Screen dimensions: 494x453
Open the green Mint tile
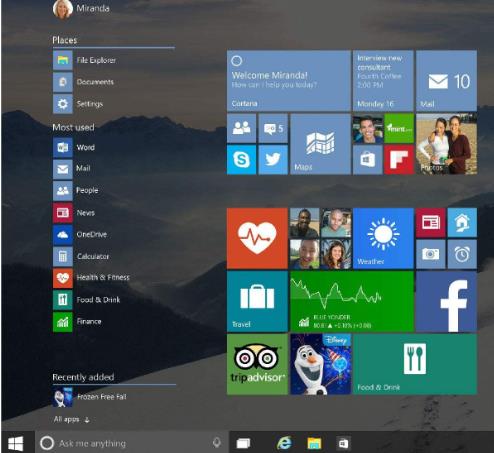click(x=399, y=128)
